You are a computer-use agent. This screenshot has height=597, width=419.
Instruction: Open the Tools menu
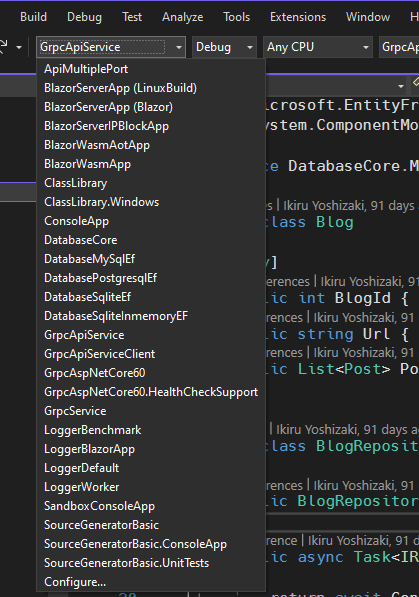237,17
